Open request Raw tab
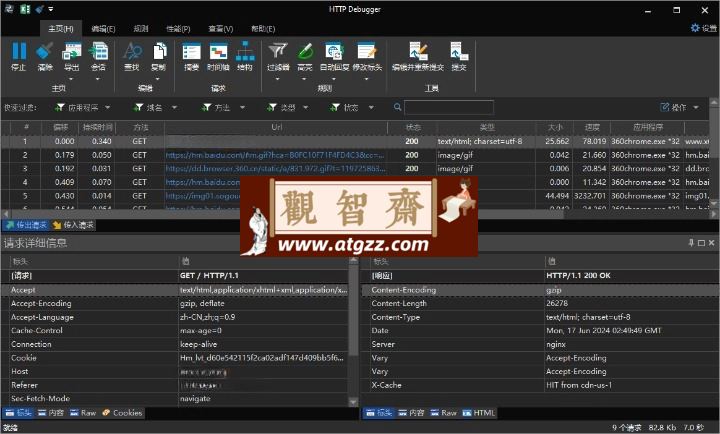This screenshot has height=434, width=720. [83, 413]
